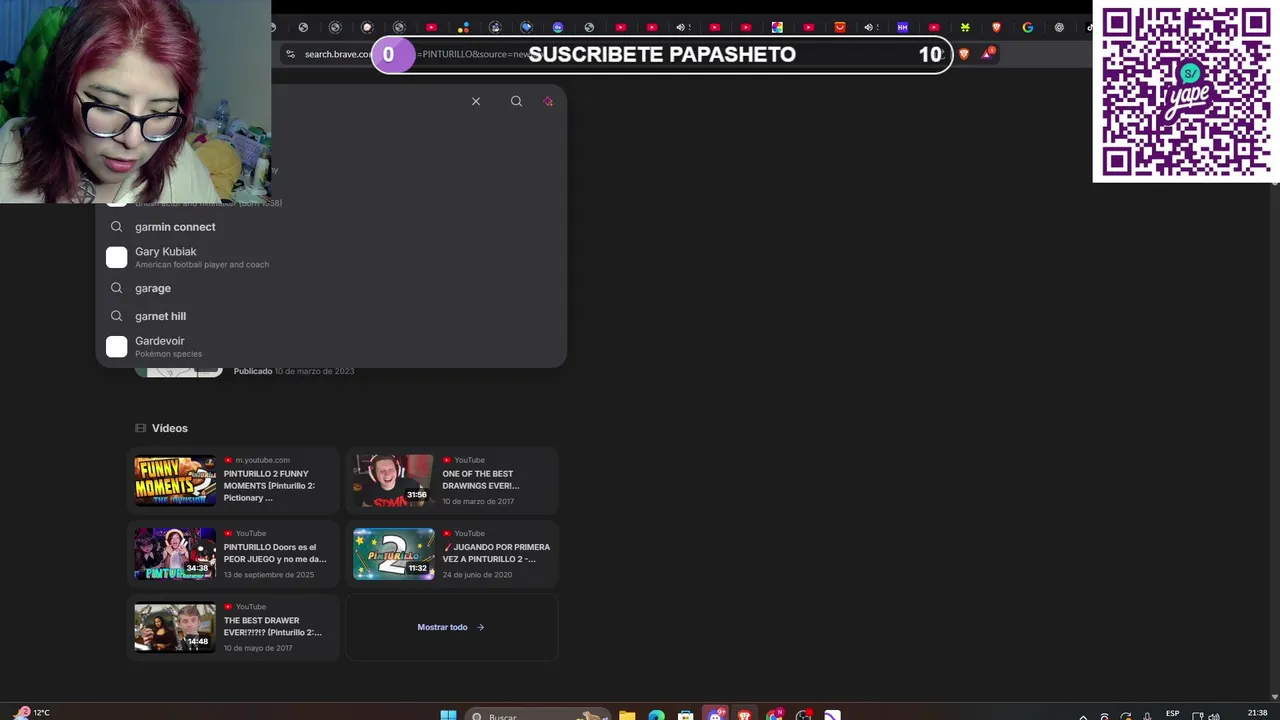Viewport: 1280px width, 720px height.
Task: Select the 'Gary Kubiak' suggestion
Action: coord(331,257)
